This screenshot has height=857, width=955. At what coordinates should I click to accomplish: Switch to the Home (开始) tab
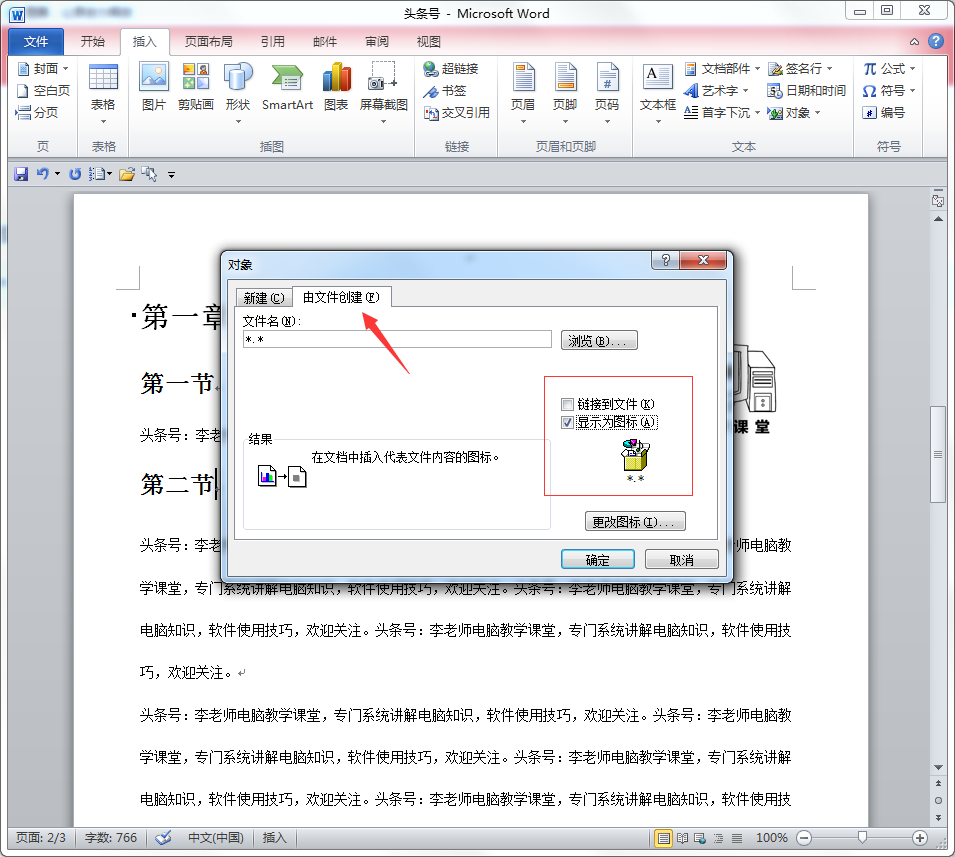tap(93, 41)
